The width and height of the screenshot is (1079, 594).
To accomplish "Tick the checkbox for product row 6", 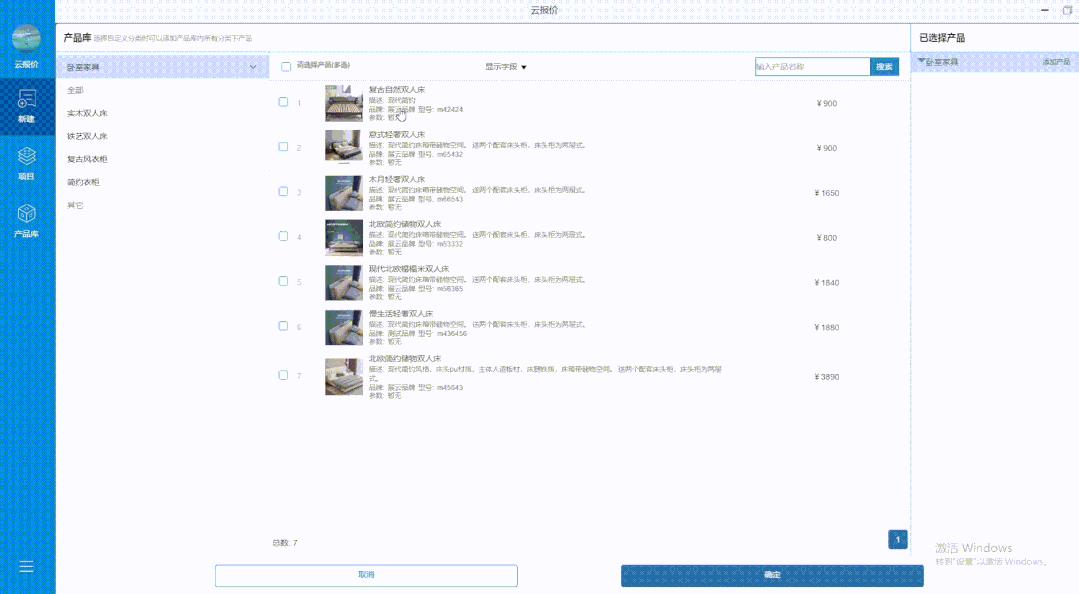I will pos(283,326).
